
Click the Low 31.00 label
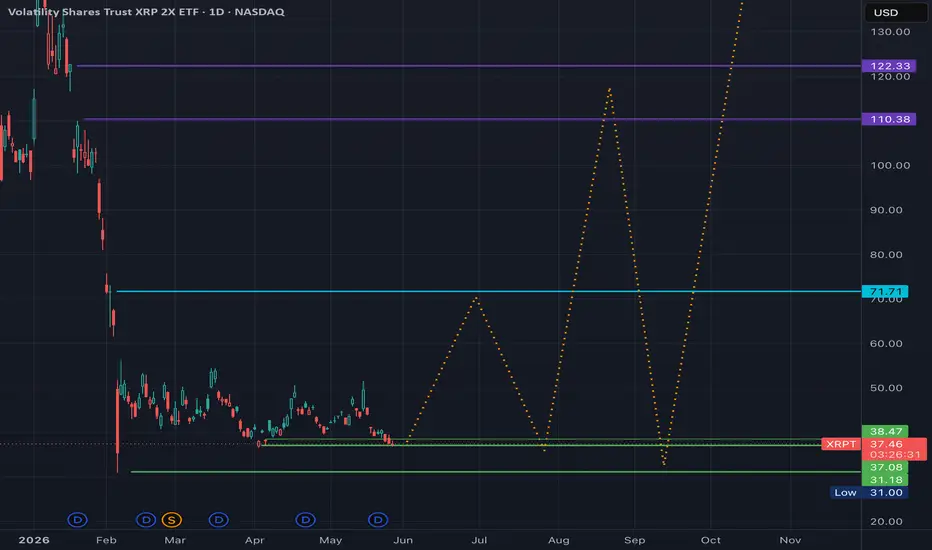869,492
